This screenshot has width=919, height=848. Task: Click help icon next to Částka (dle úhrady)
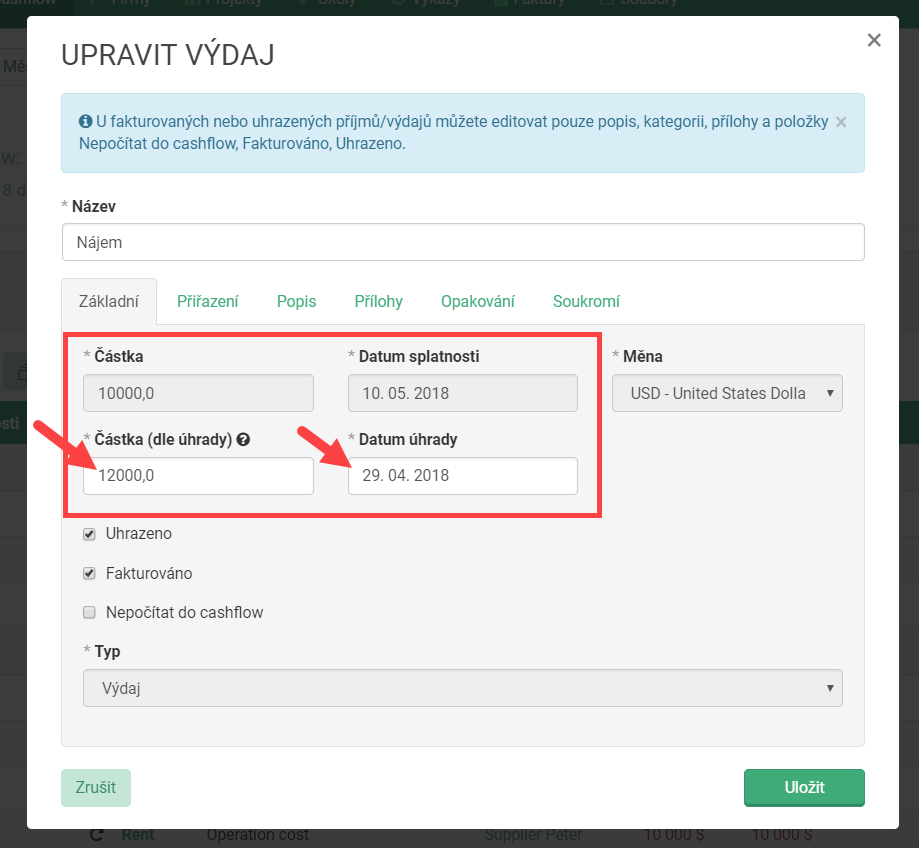tap(243, 439)
